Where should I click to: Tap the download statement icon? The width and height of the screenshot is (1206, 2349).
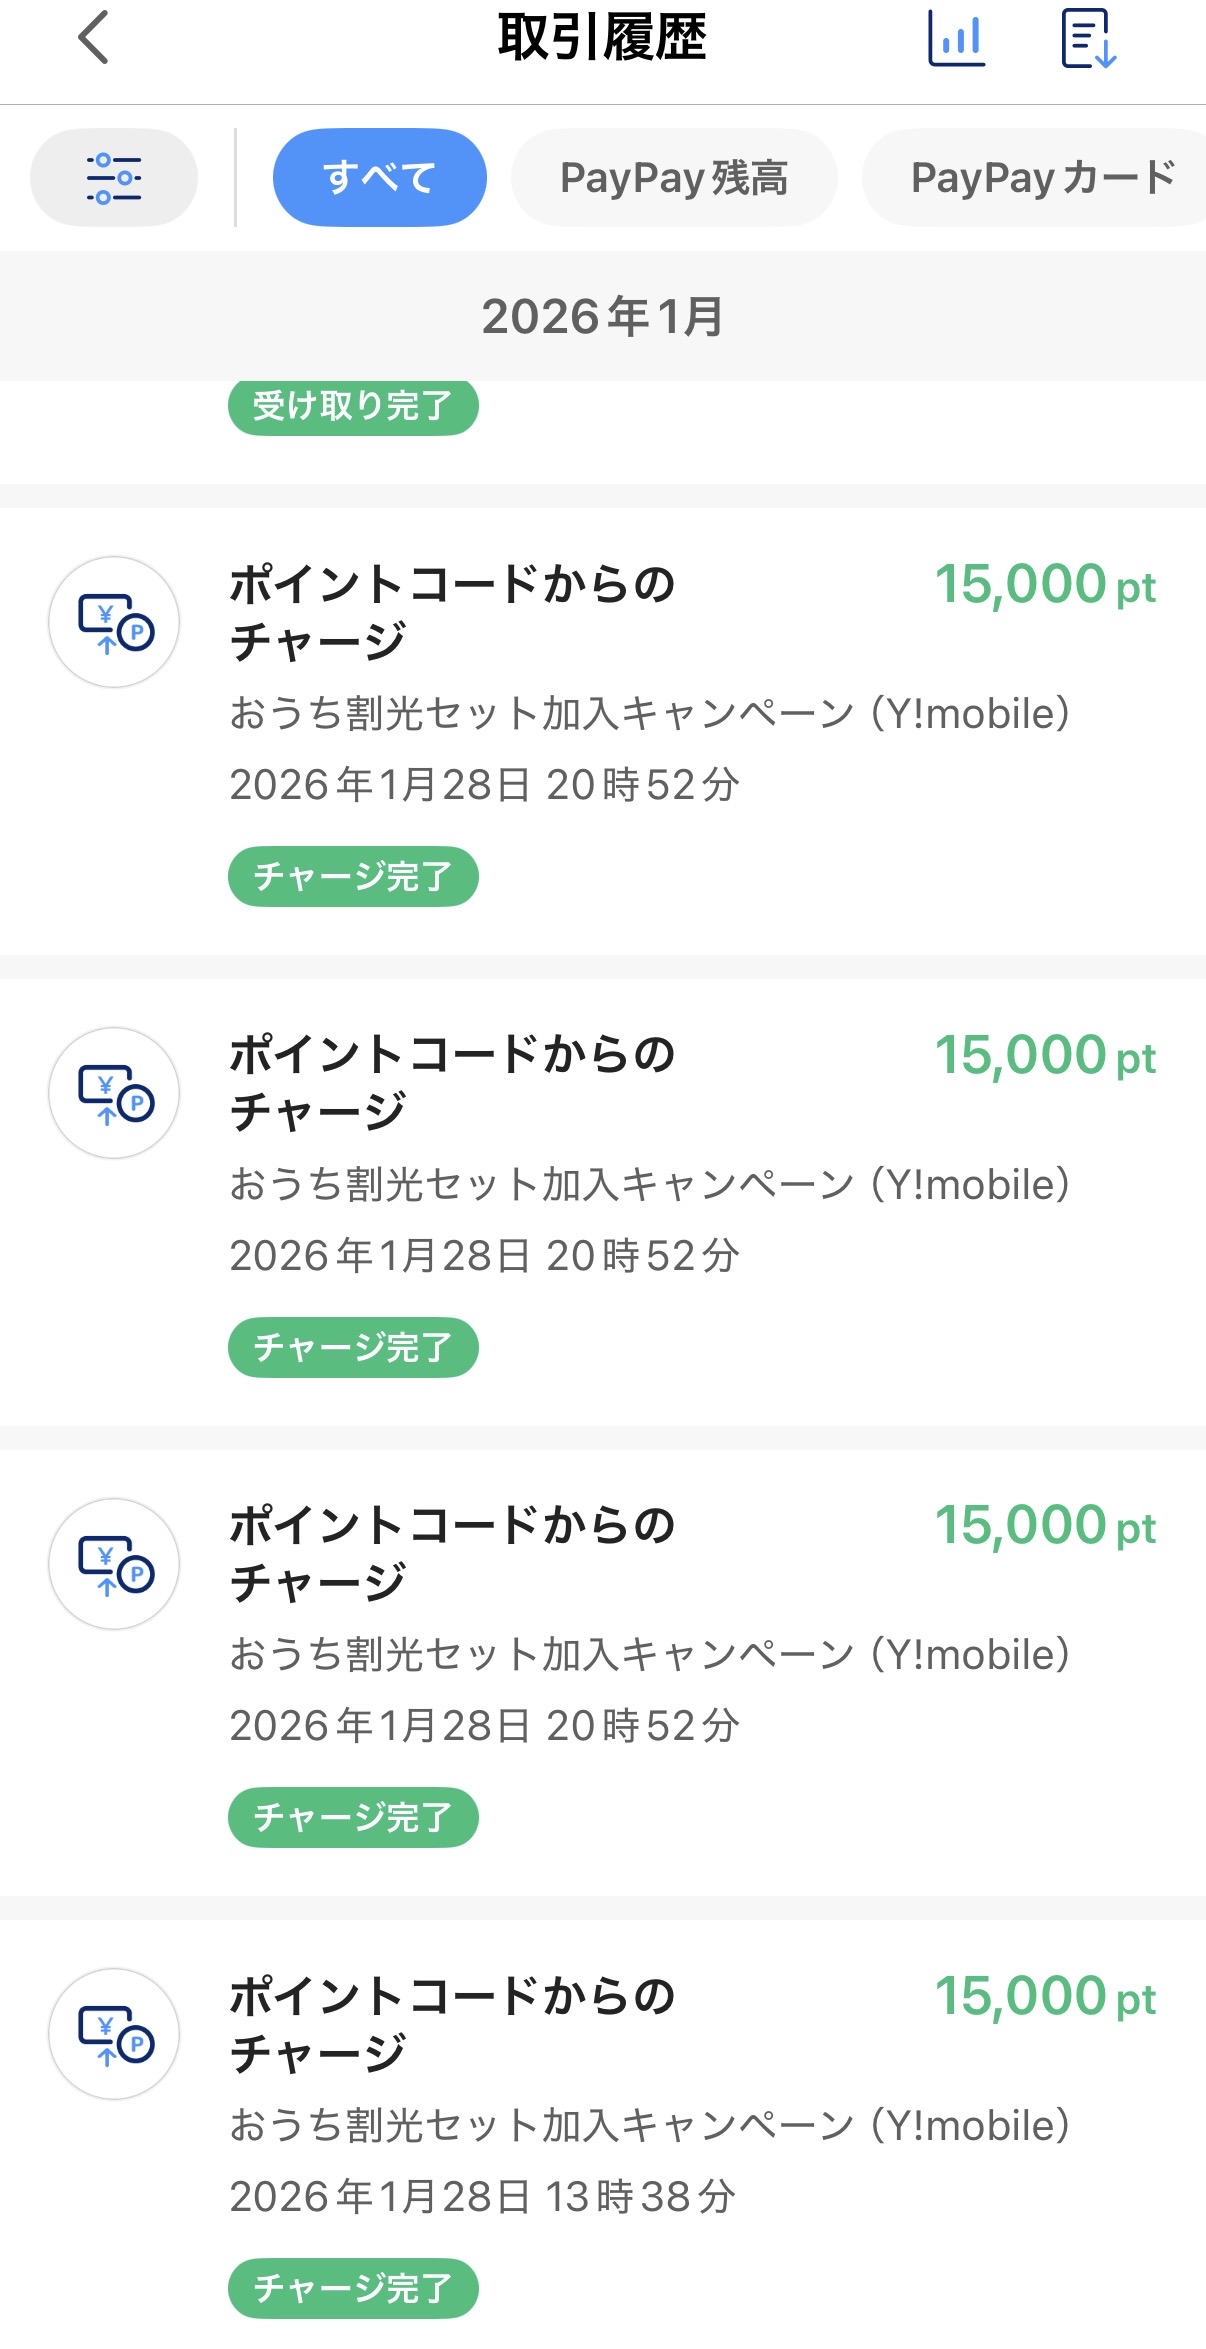(1088, 38)
